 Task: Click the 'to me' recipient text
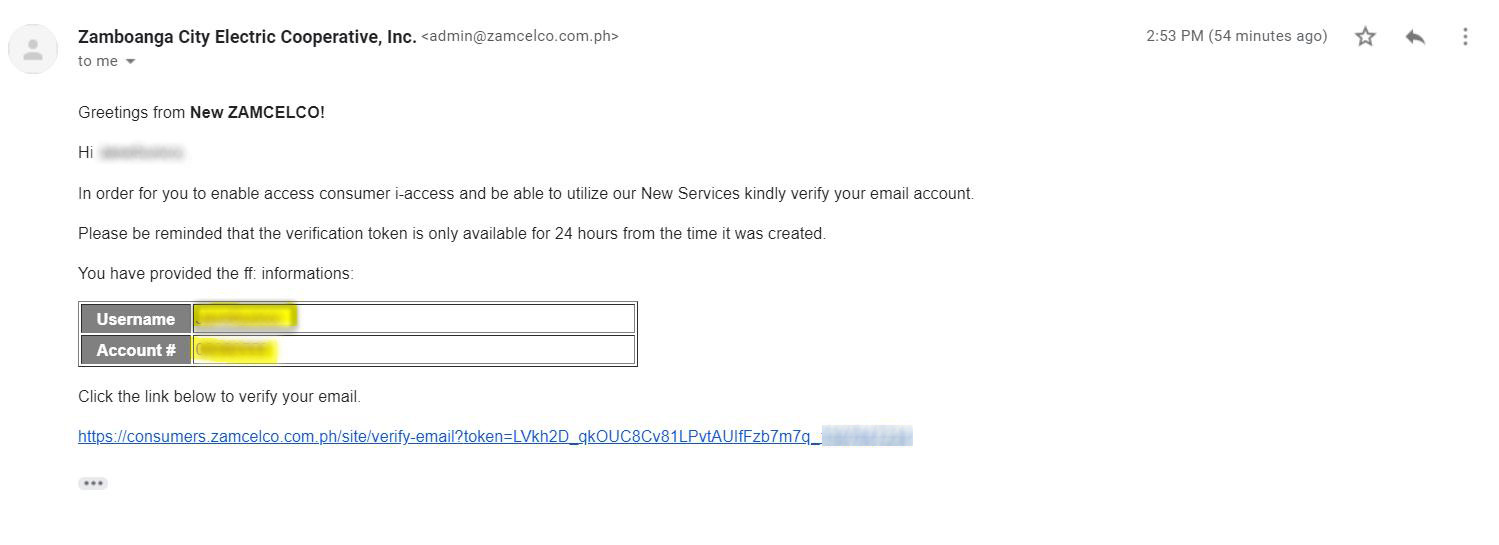98,61
